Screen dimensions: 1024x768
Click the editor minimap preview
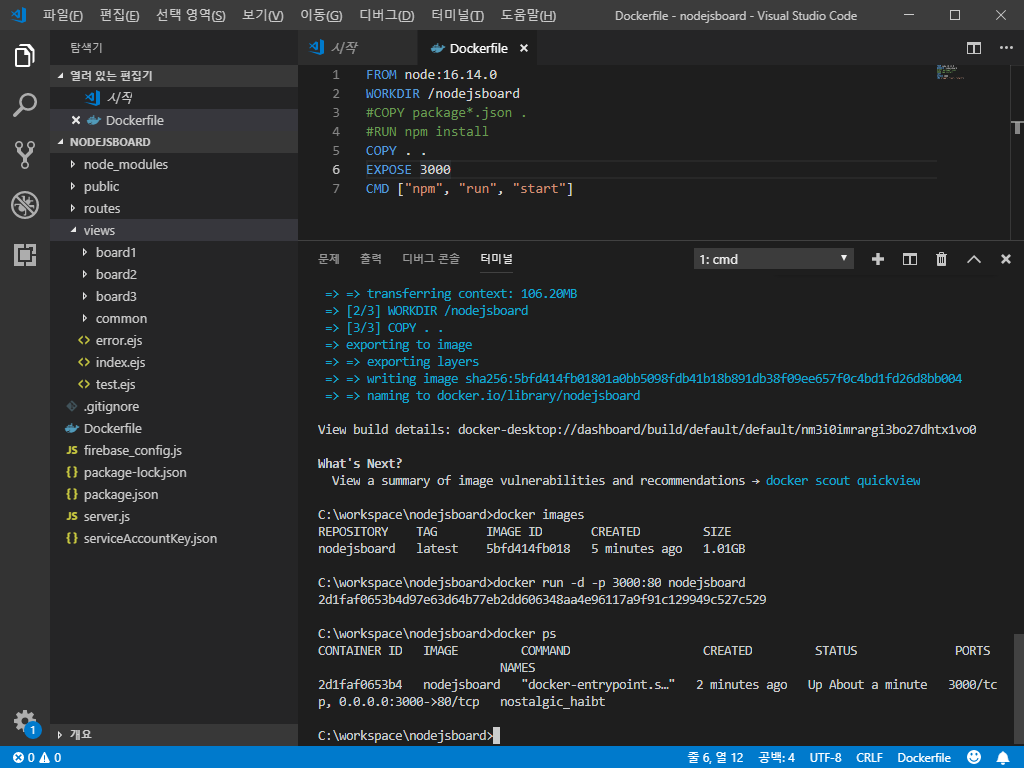[x=950, y=72]
